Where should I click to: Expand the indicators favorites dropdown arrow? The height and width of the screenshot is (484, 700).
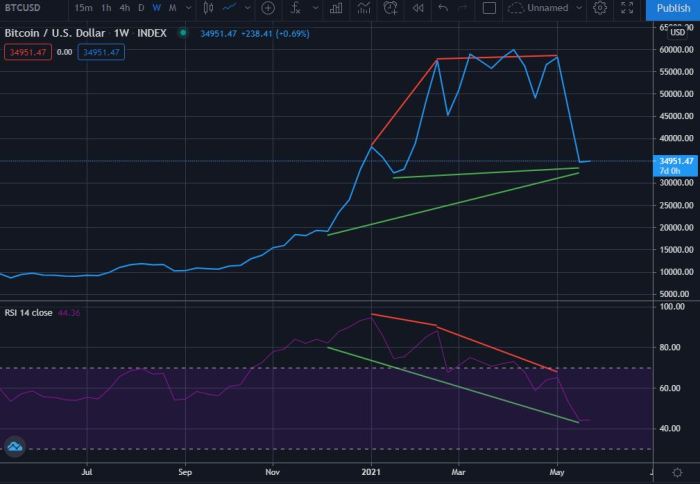(x=316, y=8)
